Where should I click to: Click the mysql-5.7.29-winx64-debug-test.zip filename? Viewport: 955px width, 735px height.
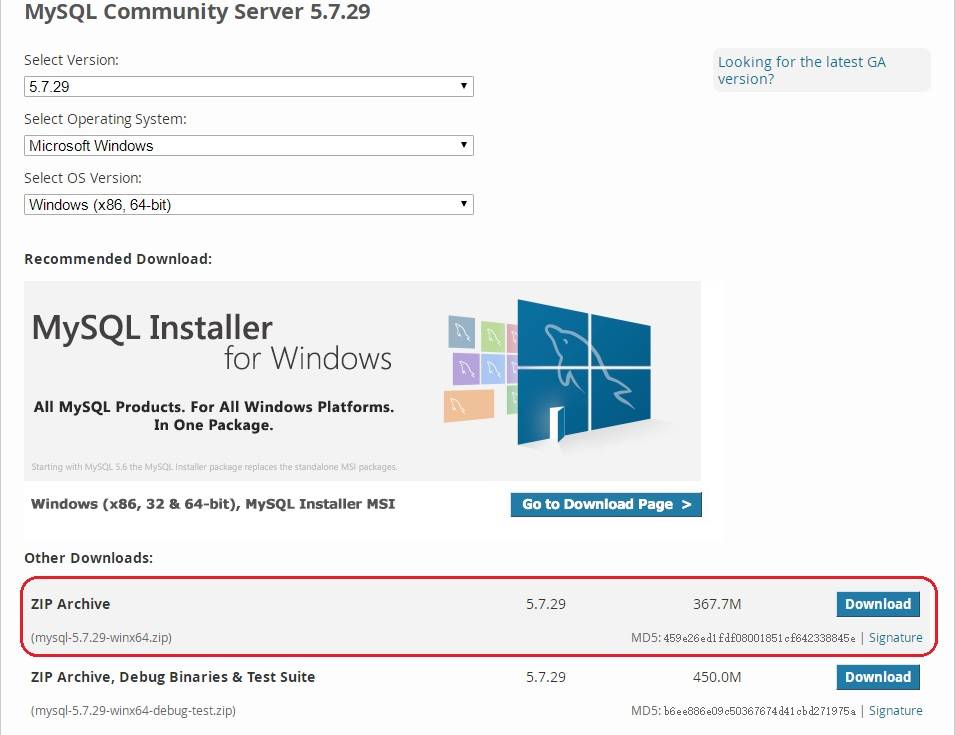[x=133, y=711]
